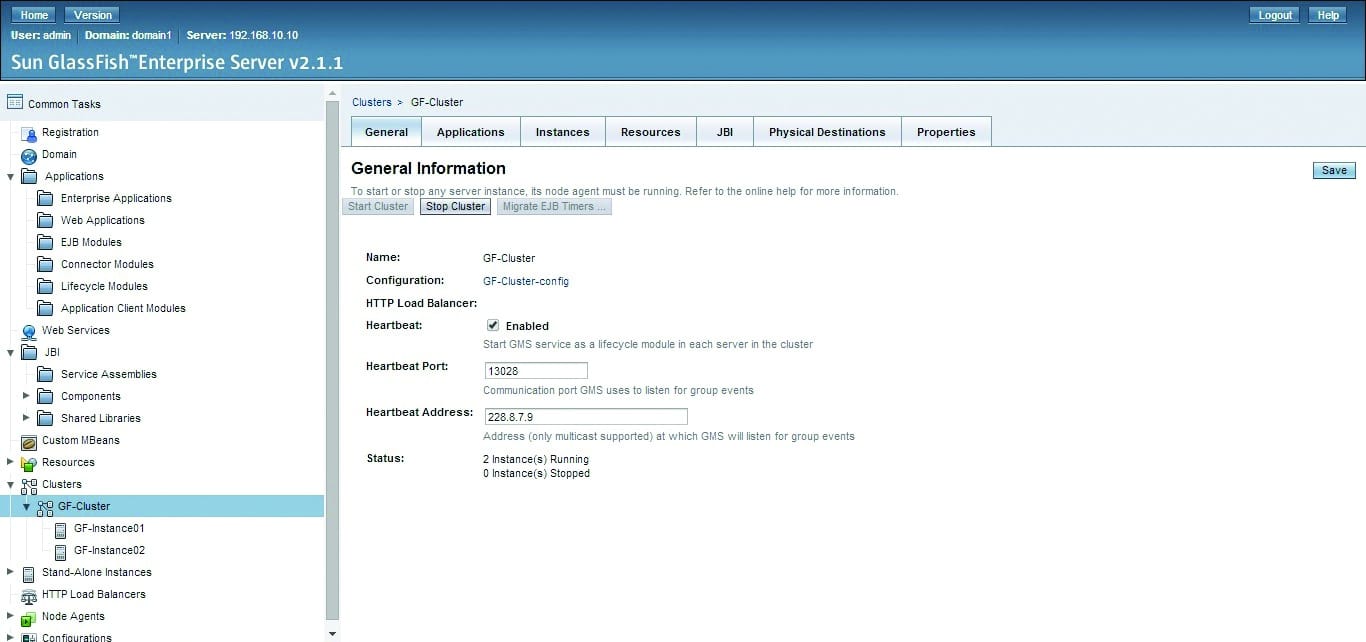
Task: Click the Web Services icon
Action: click(x=28, y=330)
